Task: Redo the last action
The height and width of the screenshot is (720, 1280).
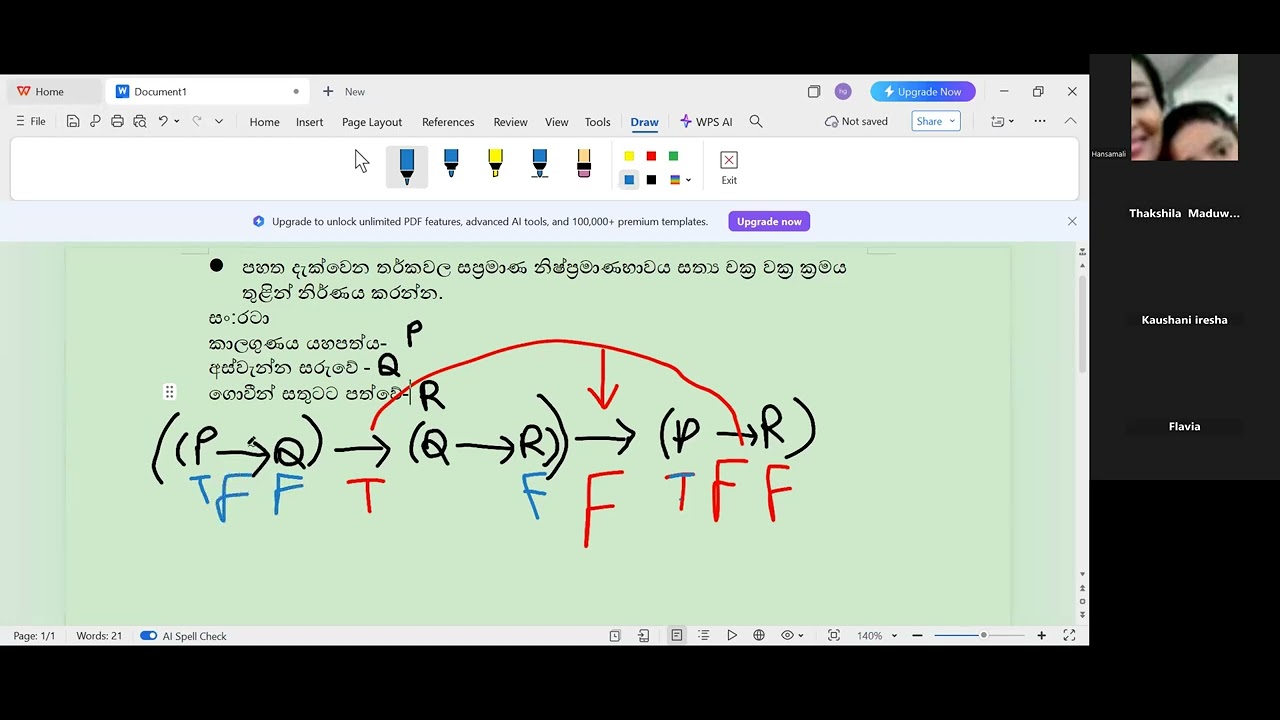Action: (197, 121)
